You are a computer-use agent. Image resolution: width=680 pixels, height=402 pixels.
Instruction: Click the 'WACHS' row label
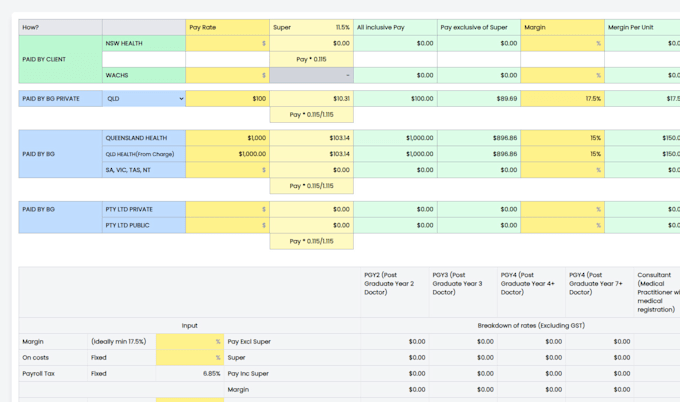coord(117,75)
